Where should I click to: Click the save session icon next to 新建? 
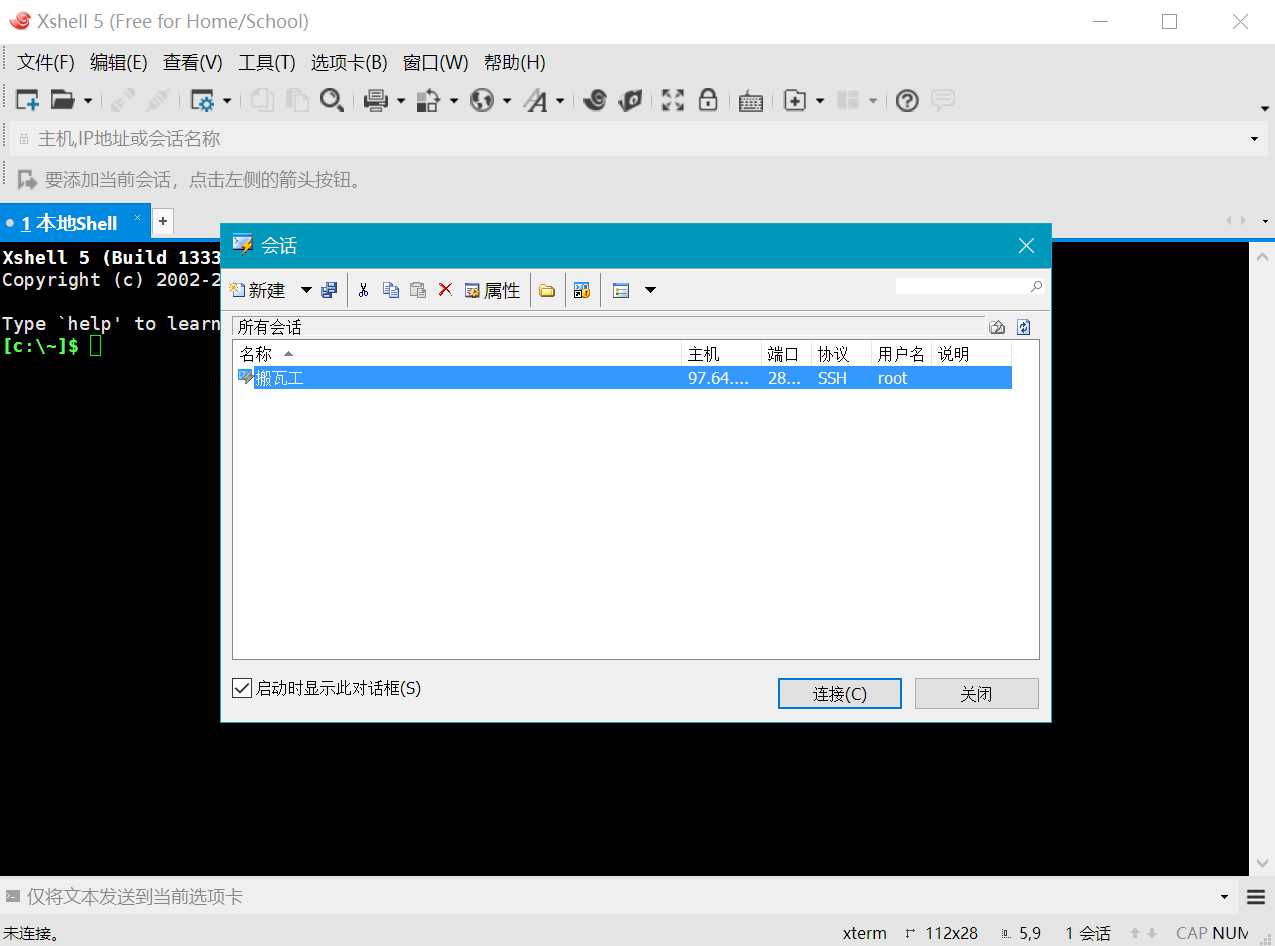(329, 290)
